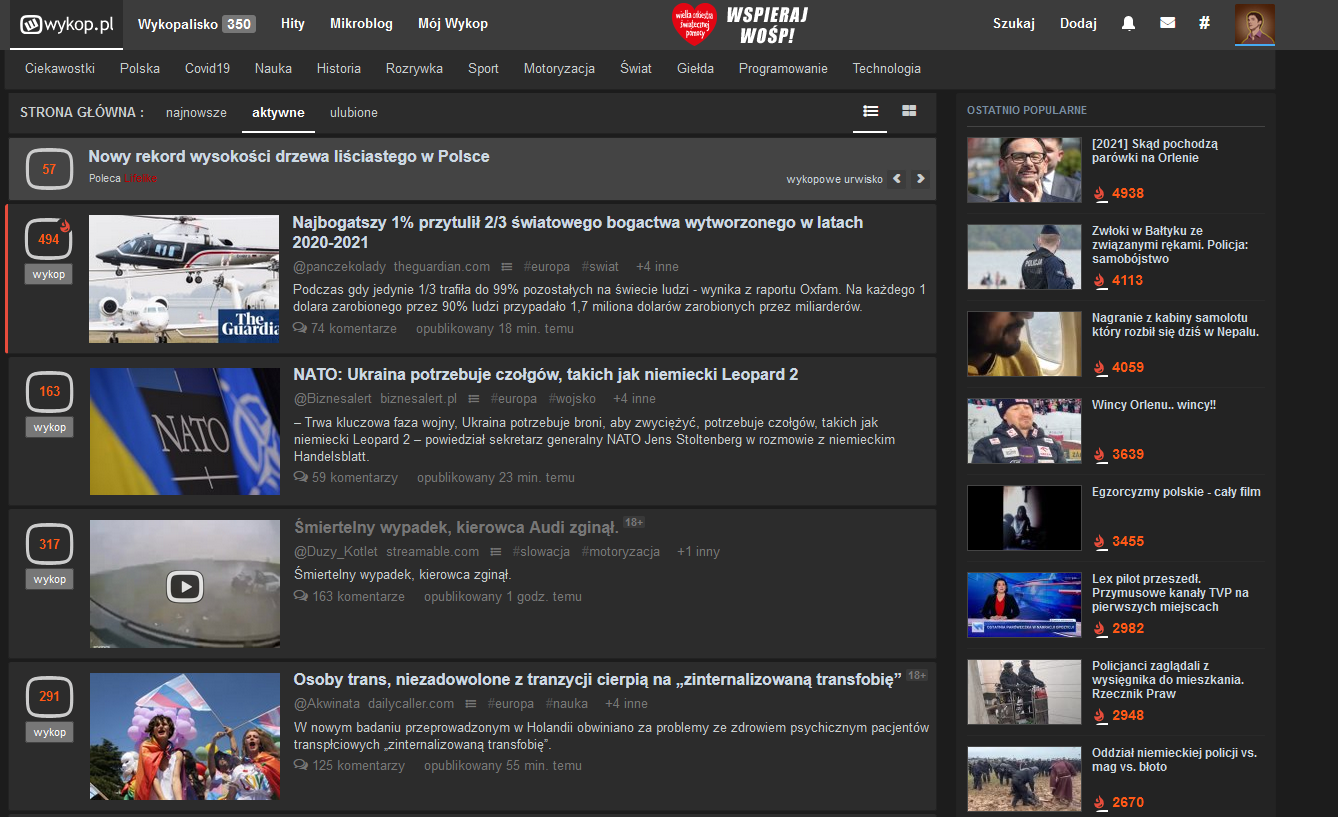Click the hashtag tags icon
Image resolution: width=1338 pixels, height=817 pixels.
1204,24
